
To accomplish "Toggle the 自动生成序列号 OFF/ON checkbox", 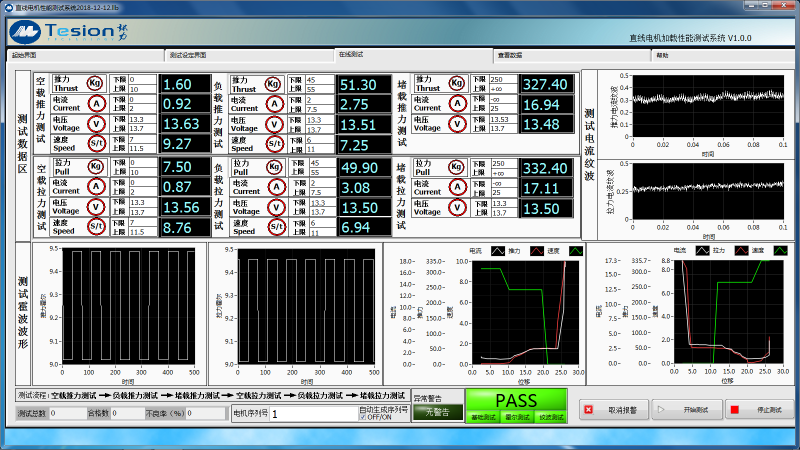I will click(x=362, y=417).
